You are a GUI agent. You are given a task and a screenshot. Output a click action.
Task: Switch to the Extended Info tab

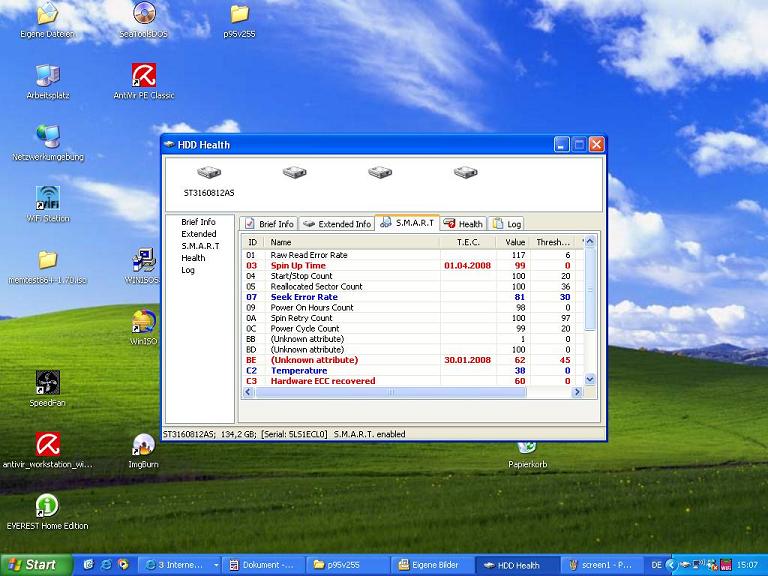336,224
